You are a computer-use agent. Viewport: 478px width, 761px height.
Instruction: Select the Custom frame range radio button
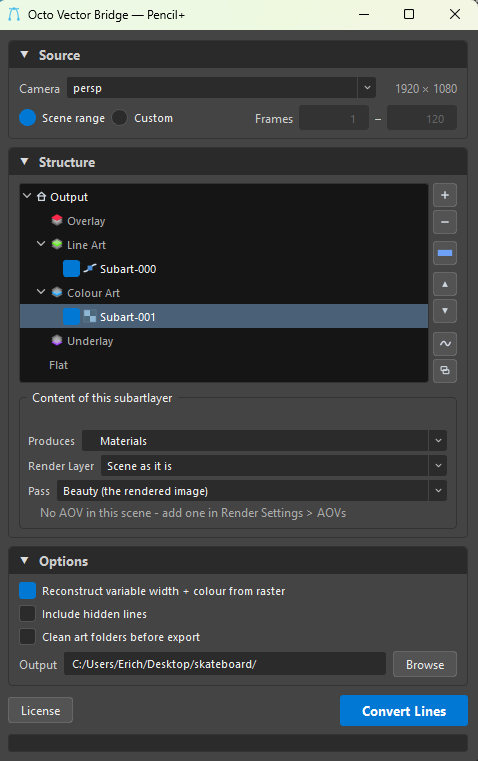(x=119, y=118)
